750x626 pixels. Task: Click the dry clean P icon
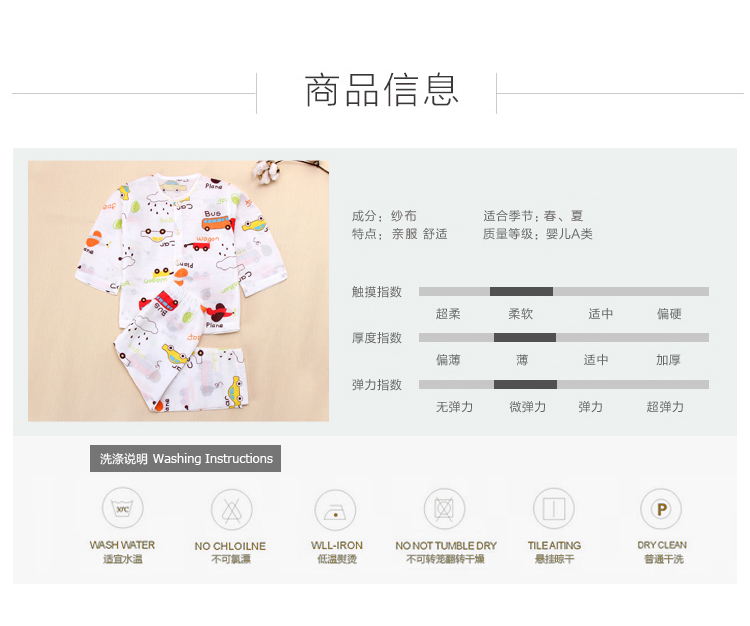tap(662, 509)
